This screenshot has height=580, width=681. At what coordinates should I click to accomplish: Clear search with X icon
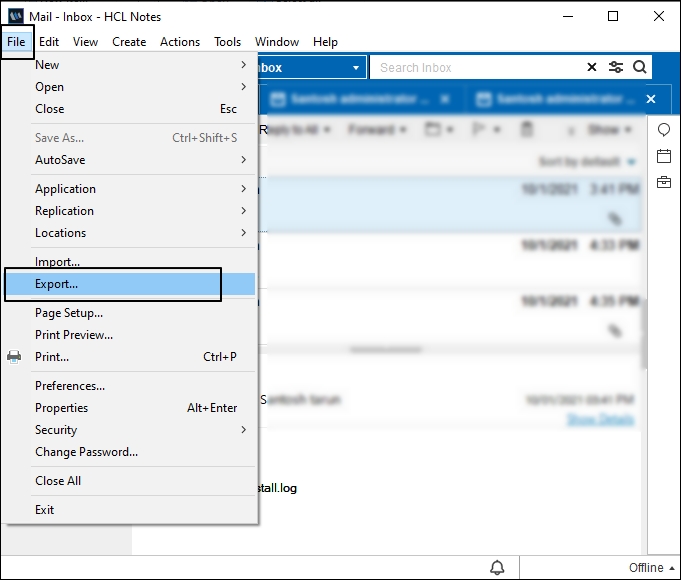592,67
